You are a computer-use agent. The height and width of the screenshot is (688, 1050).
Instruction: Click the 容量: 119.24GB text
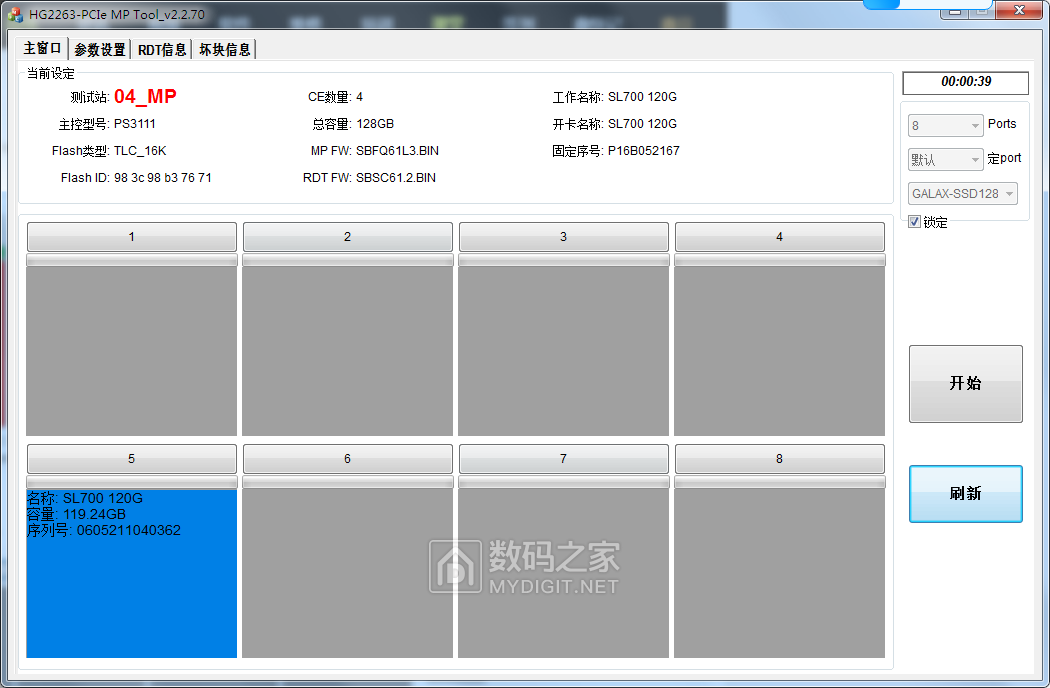[76, 514]
